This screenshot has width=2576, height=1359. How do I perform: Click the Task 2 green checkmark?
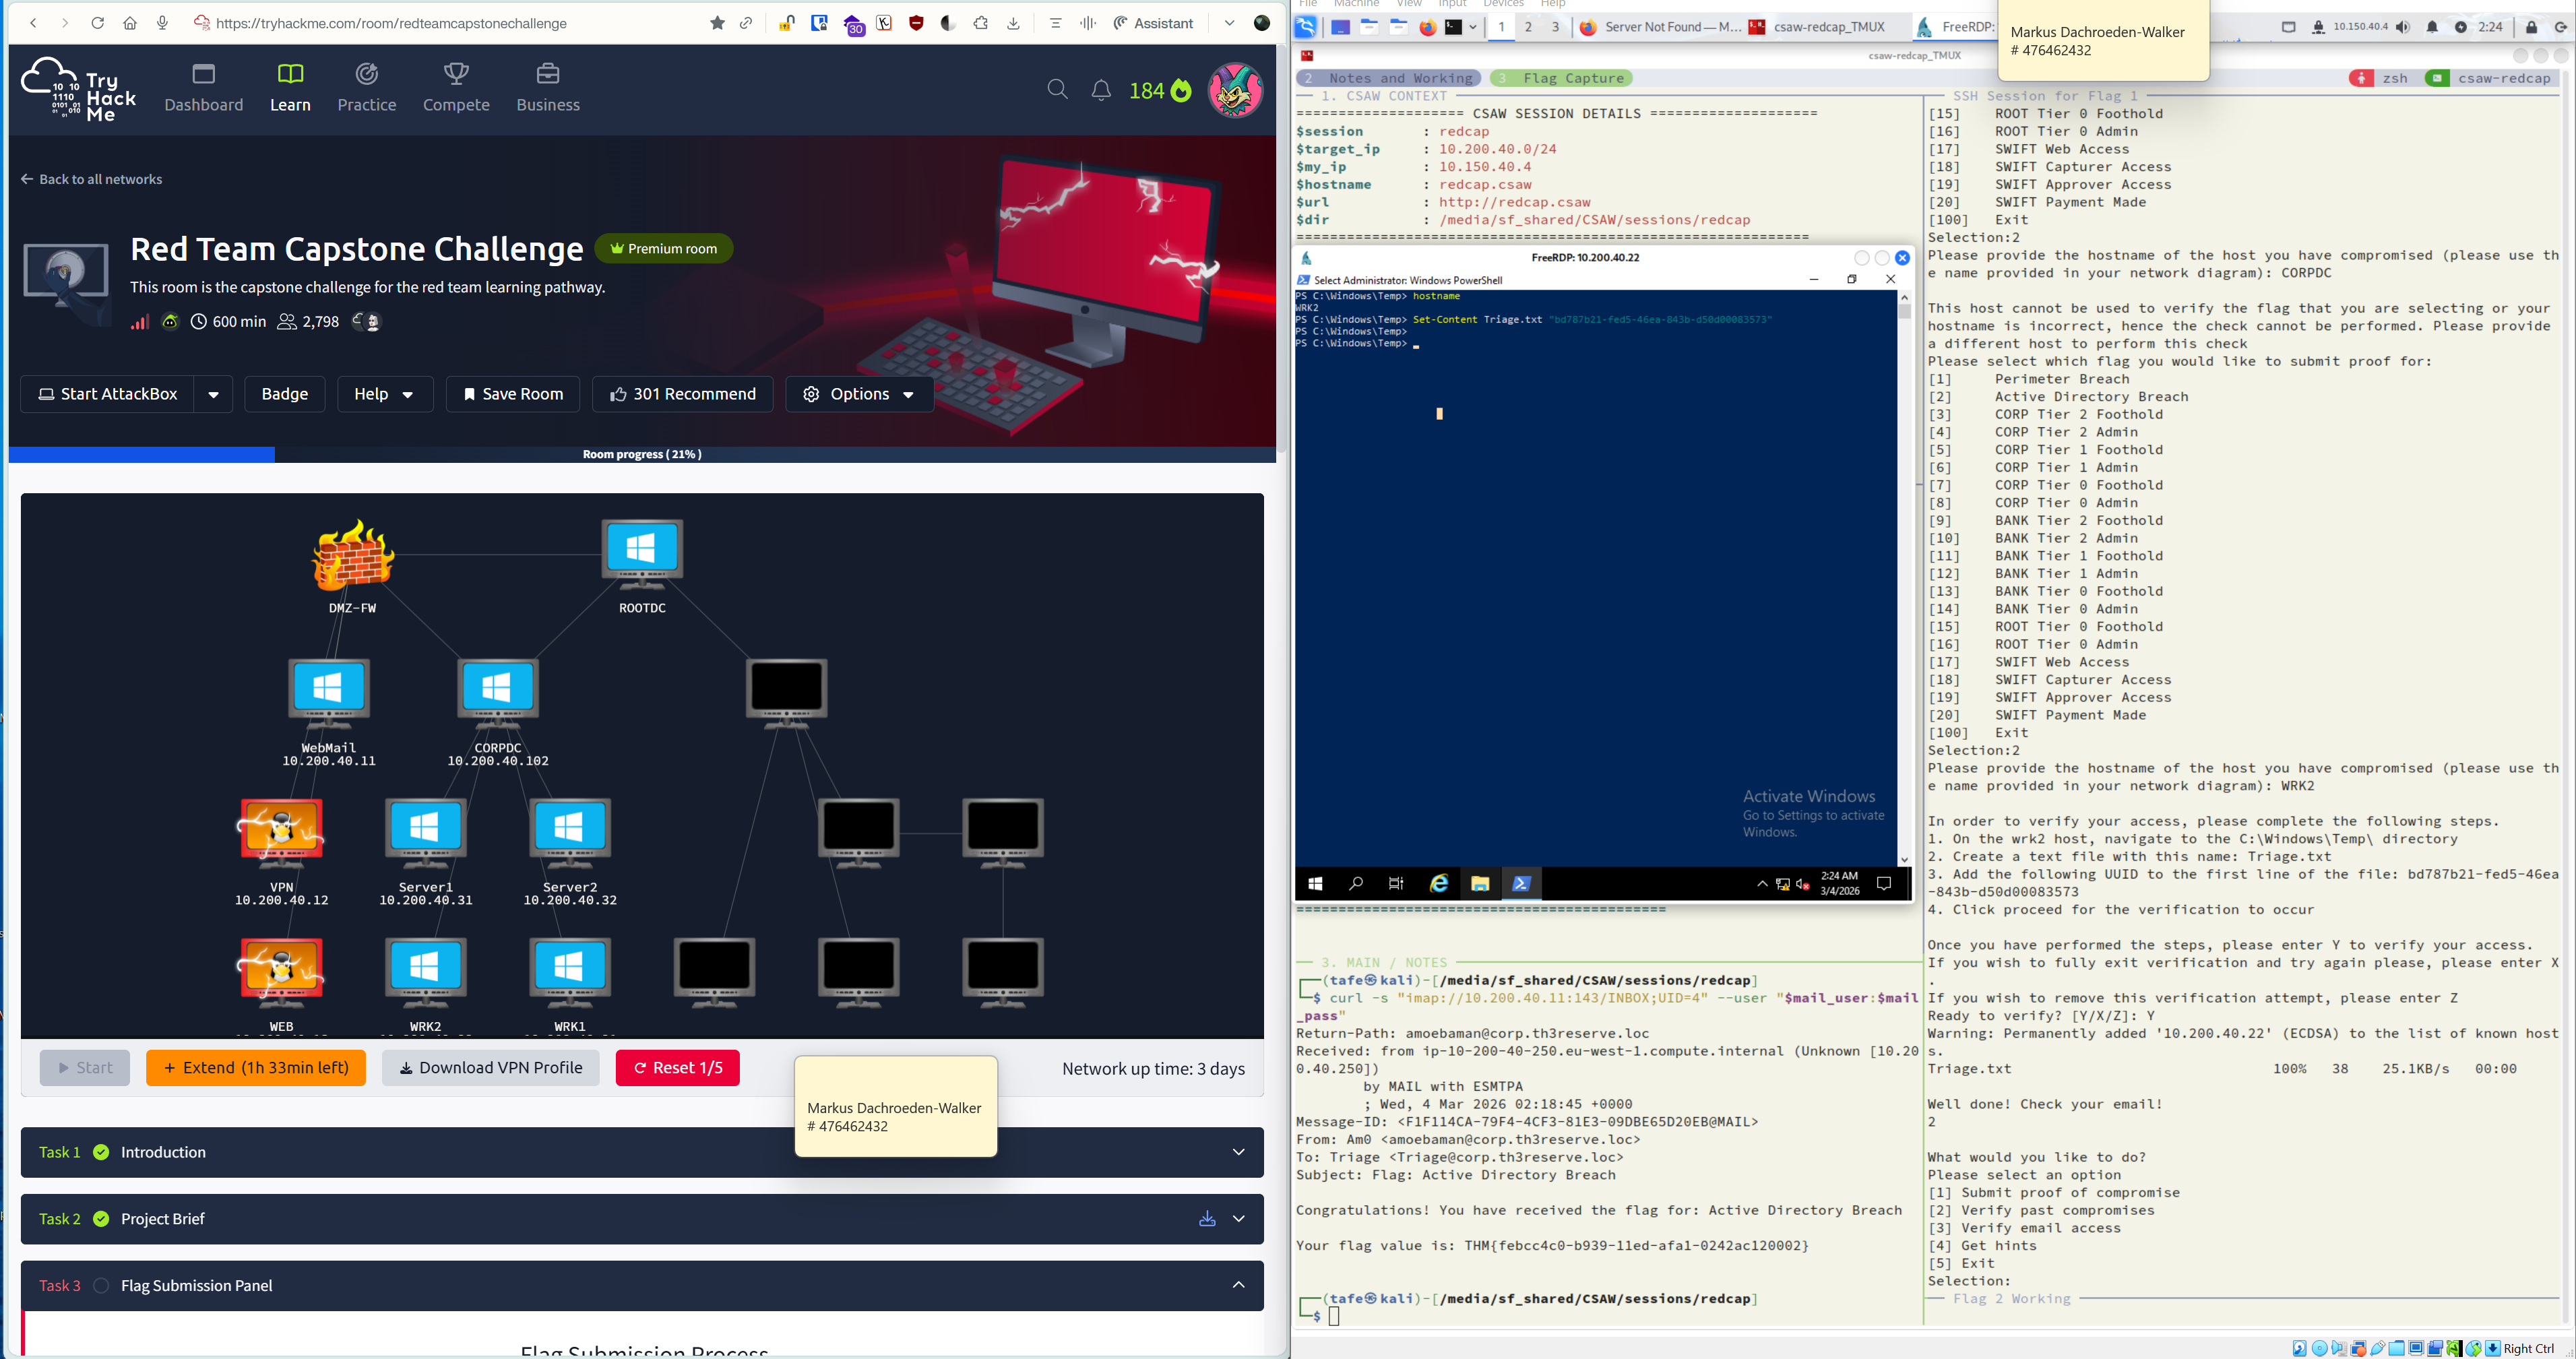click(101, 1219)
